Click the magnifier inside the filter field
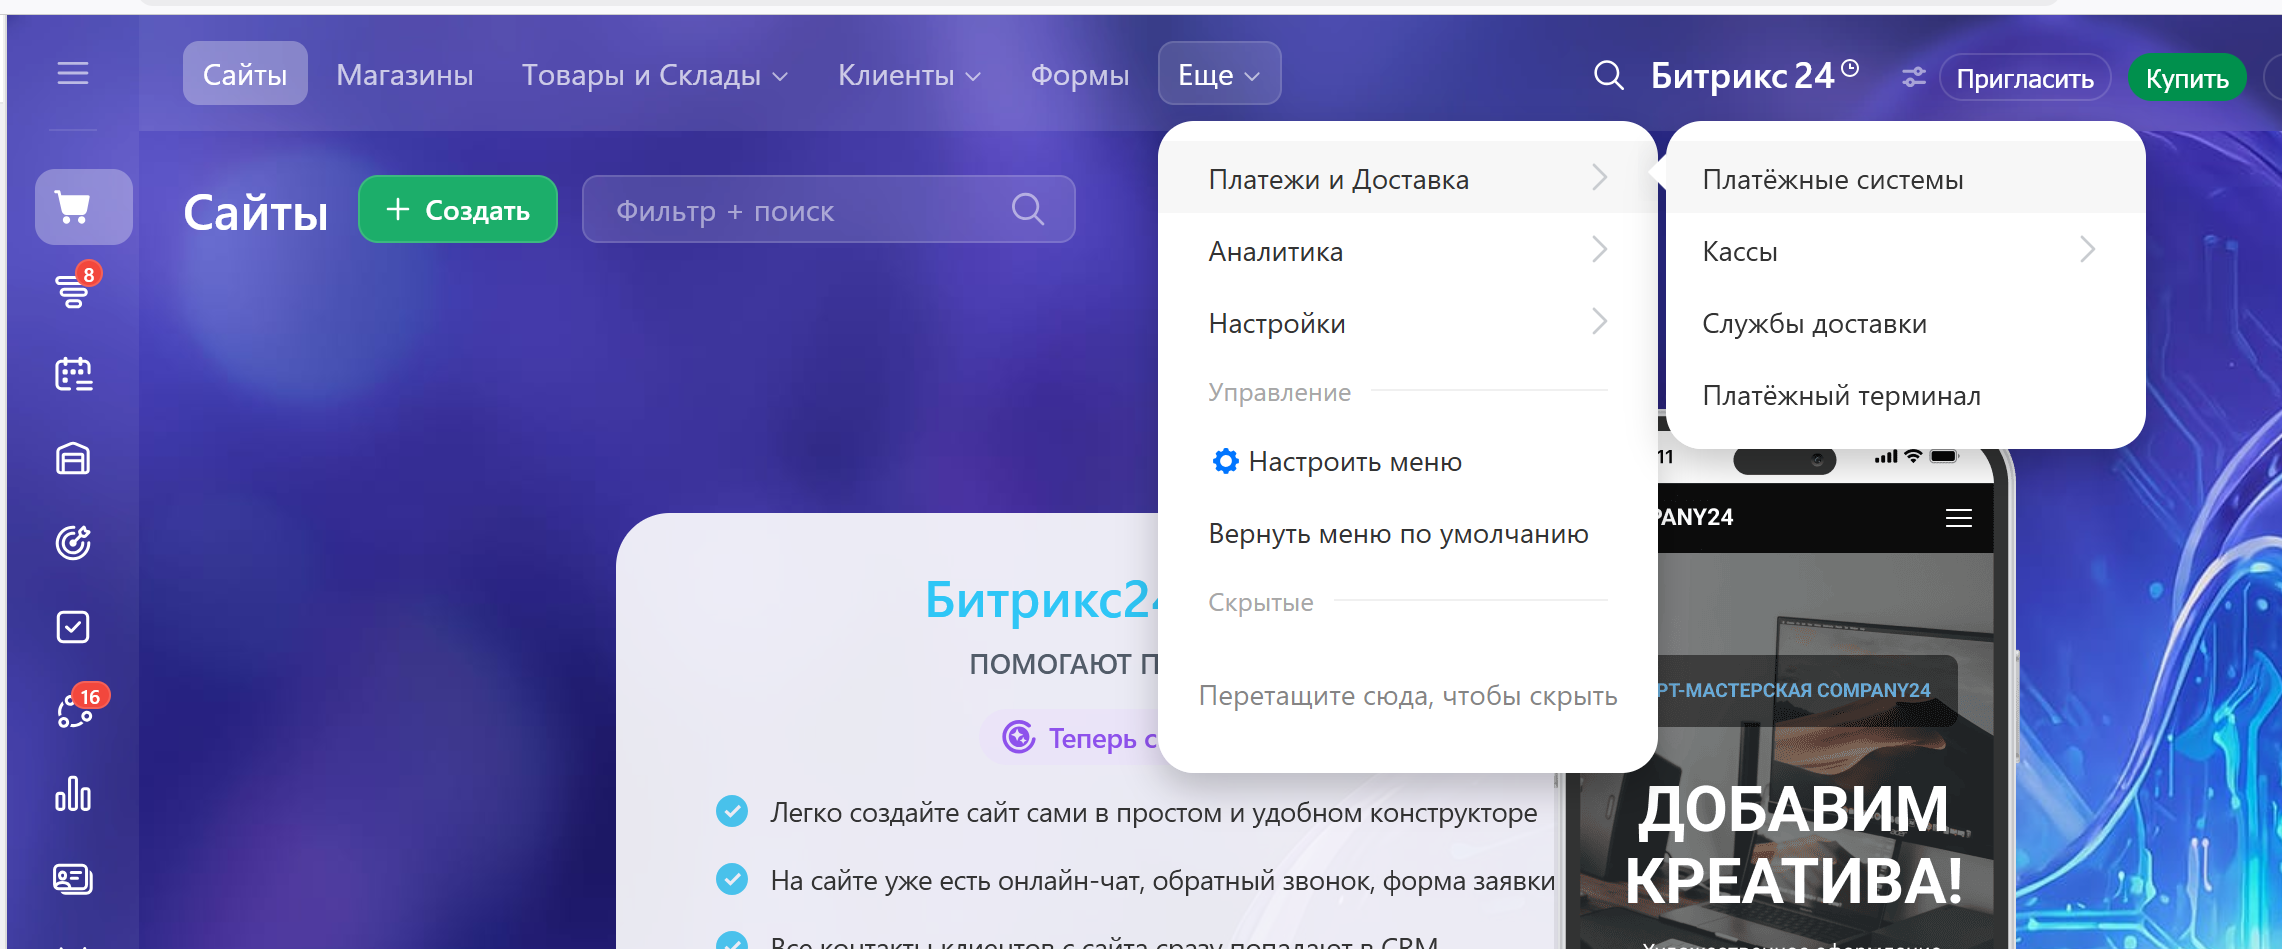This screenshot has height=949, width=2282. pos(1028,209)
